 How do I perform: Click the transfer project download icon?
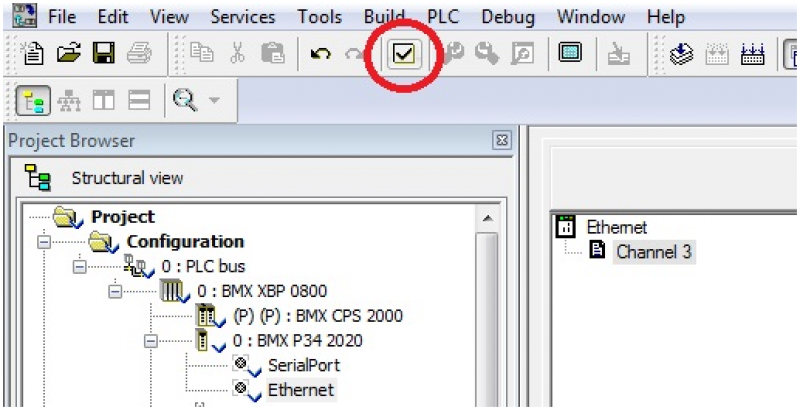click(x=681, y=53)
